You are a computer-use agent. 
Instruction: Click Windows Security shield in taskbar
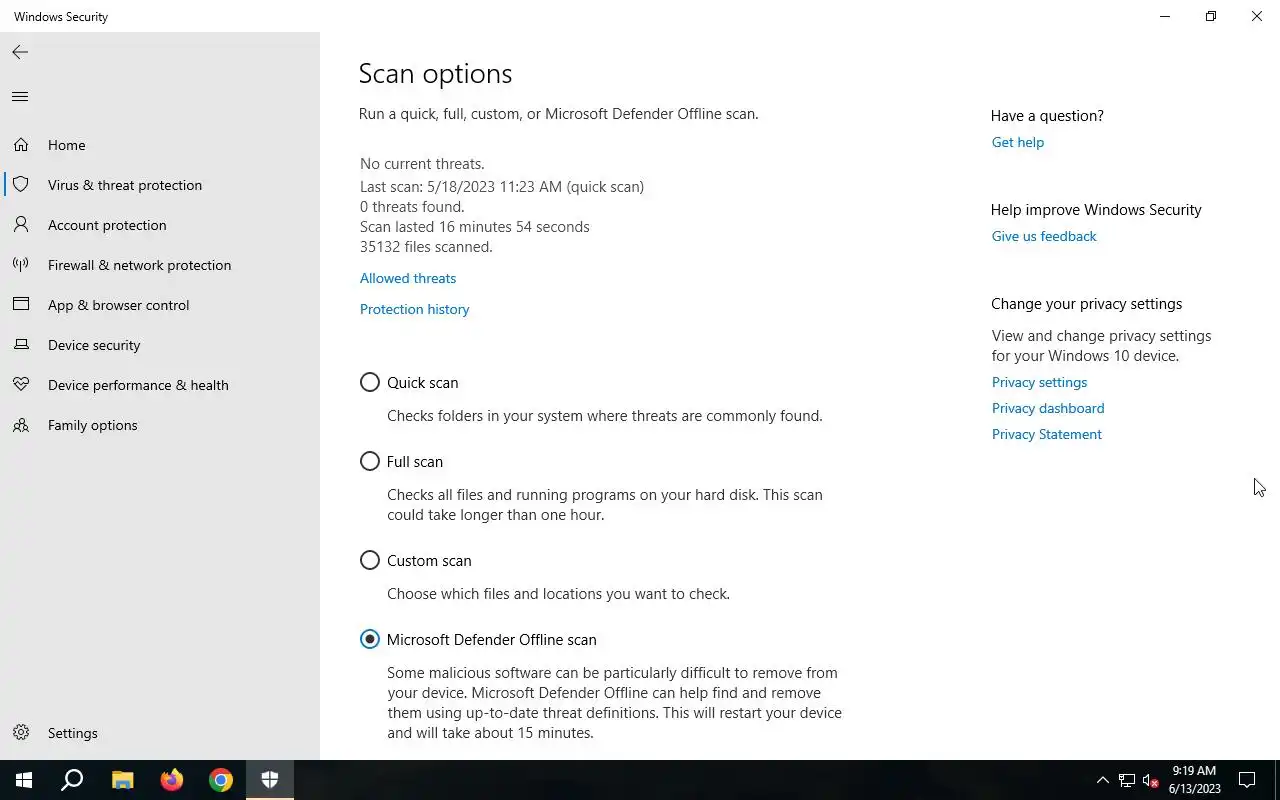(x=270, y=780)
